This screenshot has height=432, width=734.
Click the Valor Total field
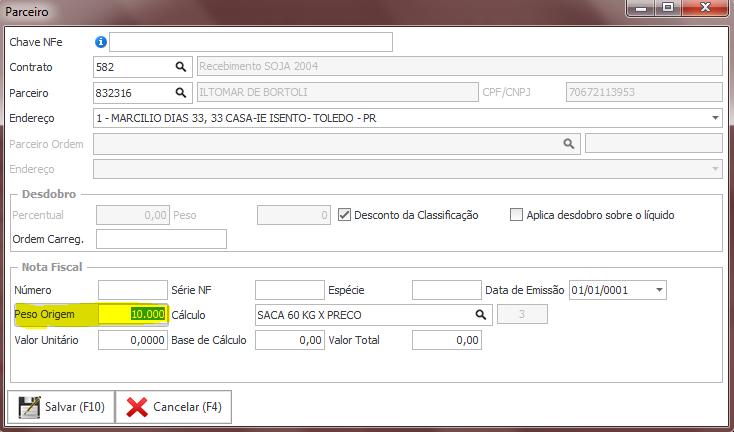click(x=447, y=340)
